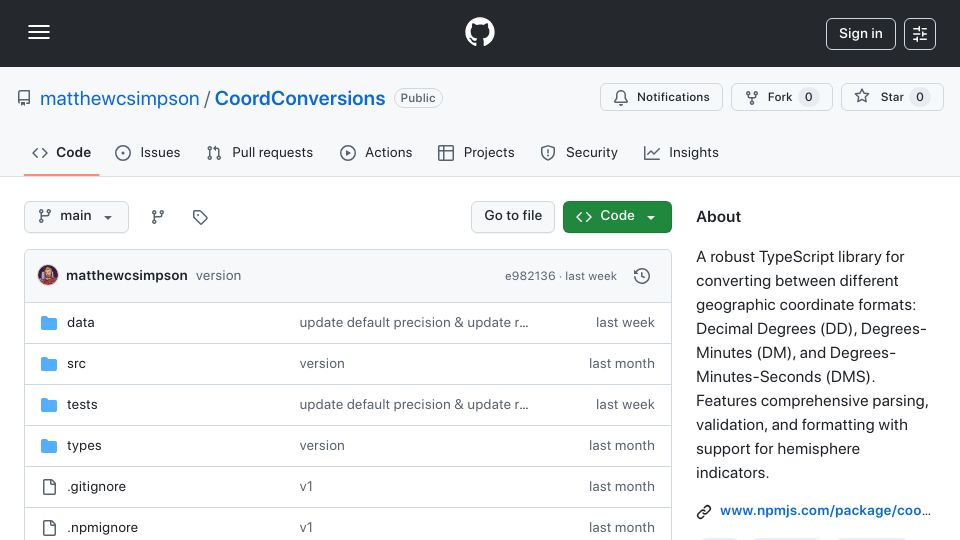Open matthewcsimpson commit author link
The height and width of the screenshot is (540, 960).
pos(127,276)
